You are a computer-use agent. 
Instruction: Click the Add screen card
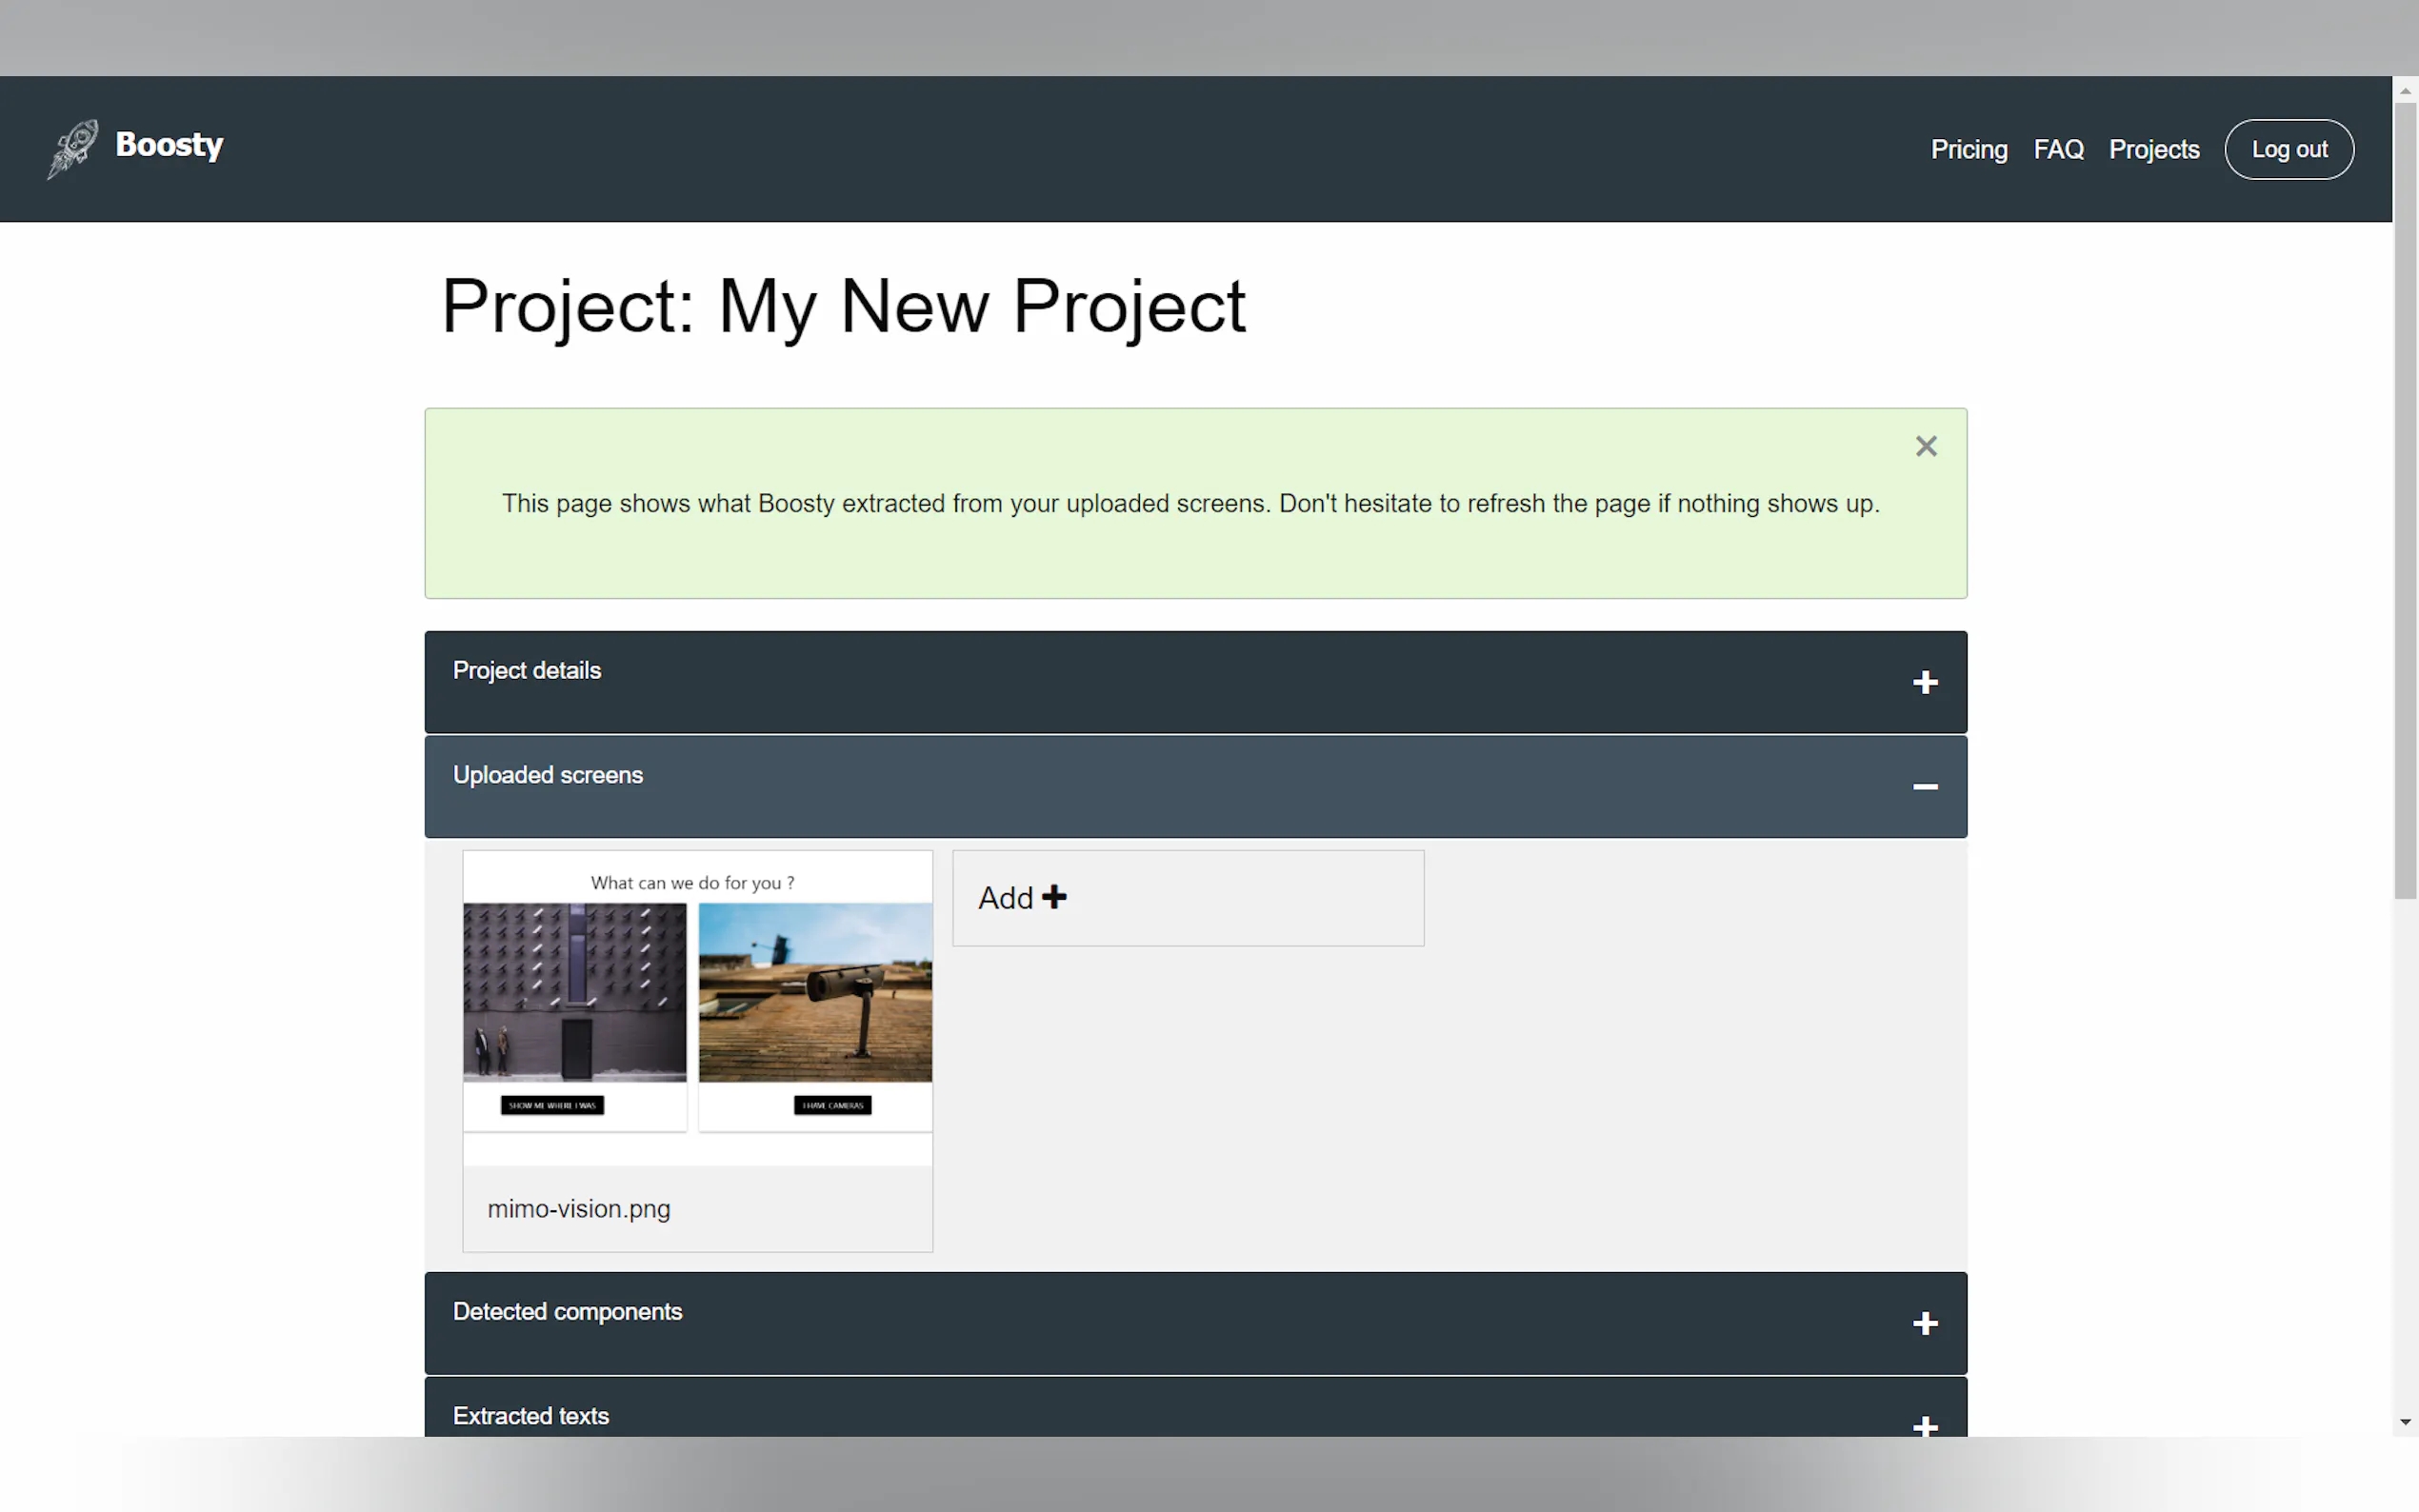click(1187, 898)
